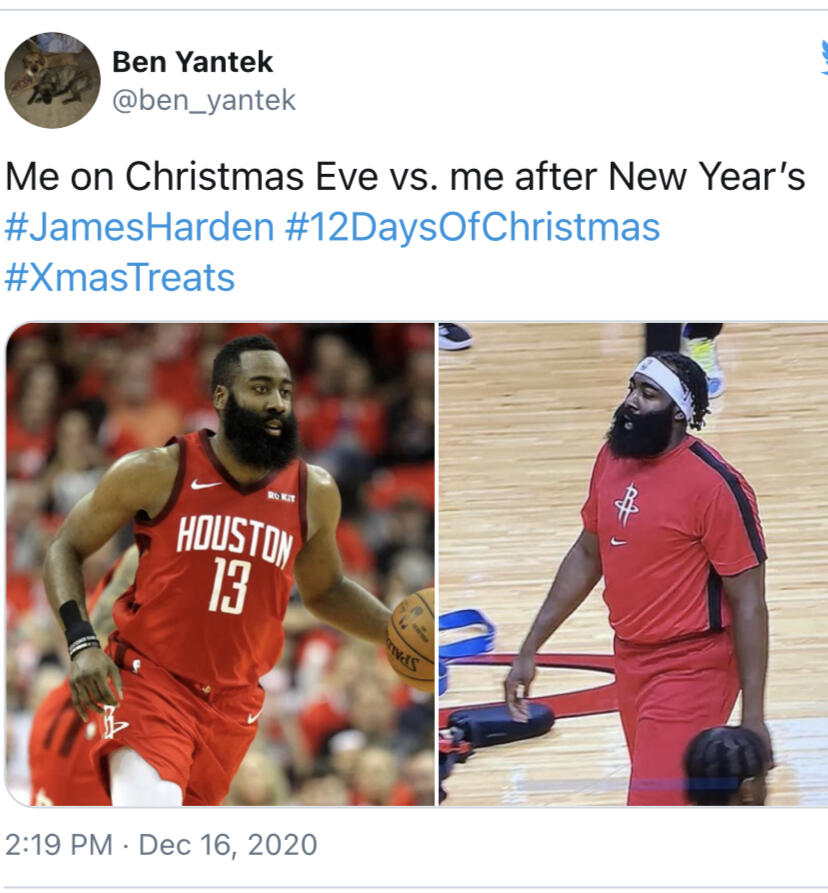Click the 2:19 PM timestamp
Image resolution: width=828 pixels, height=893 pixels.
(x=59, y=844)
